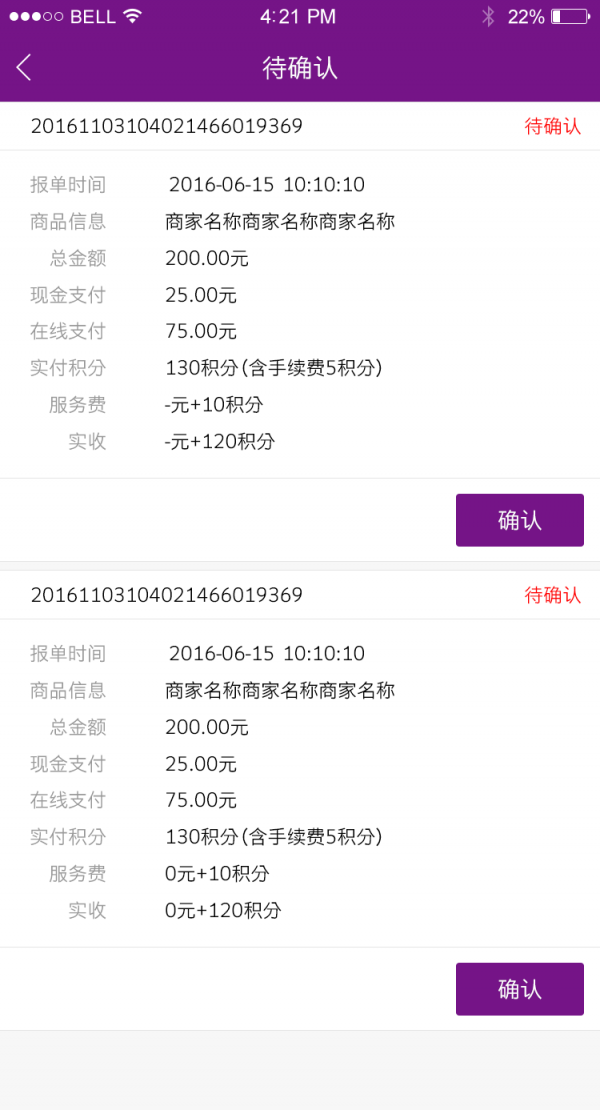Tap the Bluetooth icon in status bar
The image size is (600, 1110).
coord(488,16)
